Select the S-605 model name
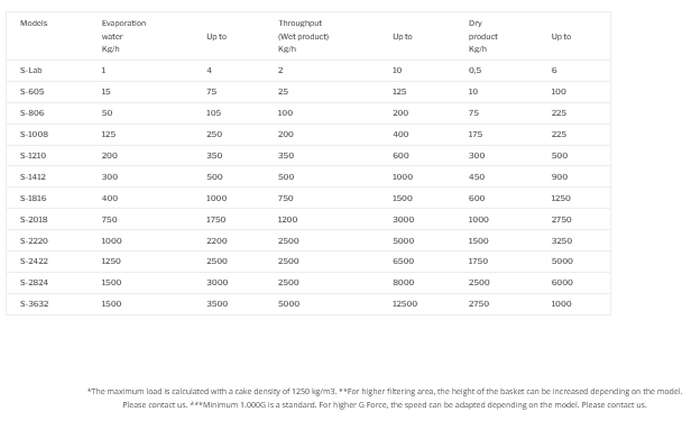 (x=31, y=92)
